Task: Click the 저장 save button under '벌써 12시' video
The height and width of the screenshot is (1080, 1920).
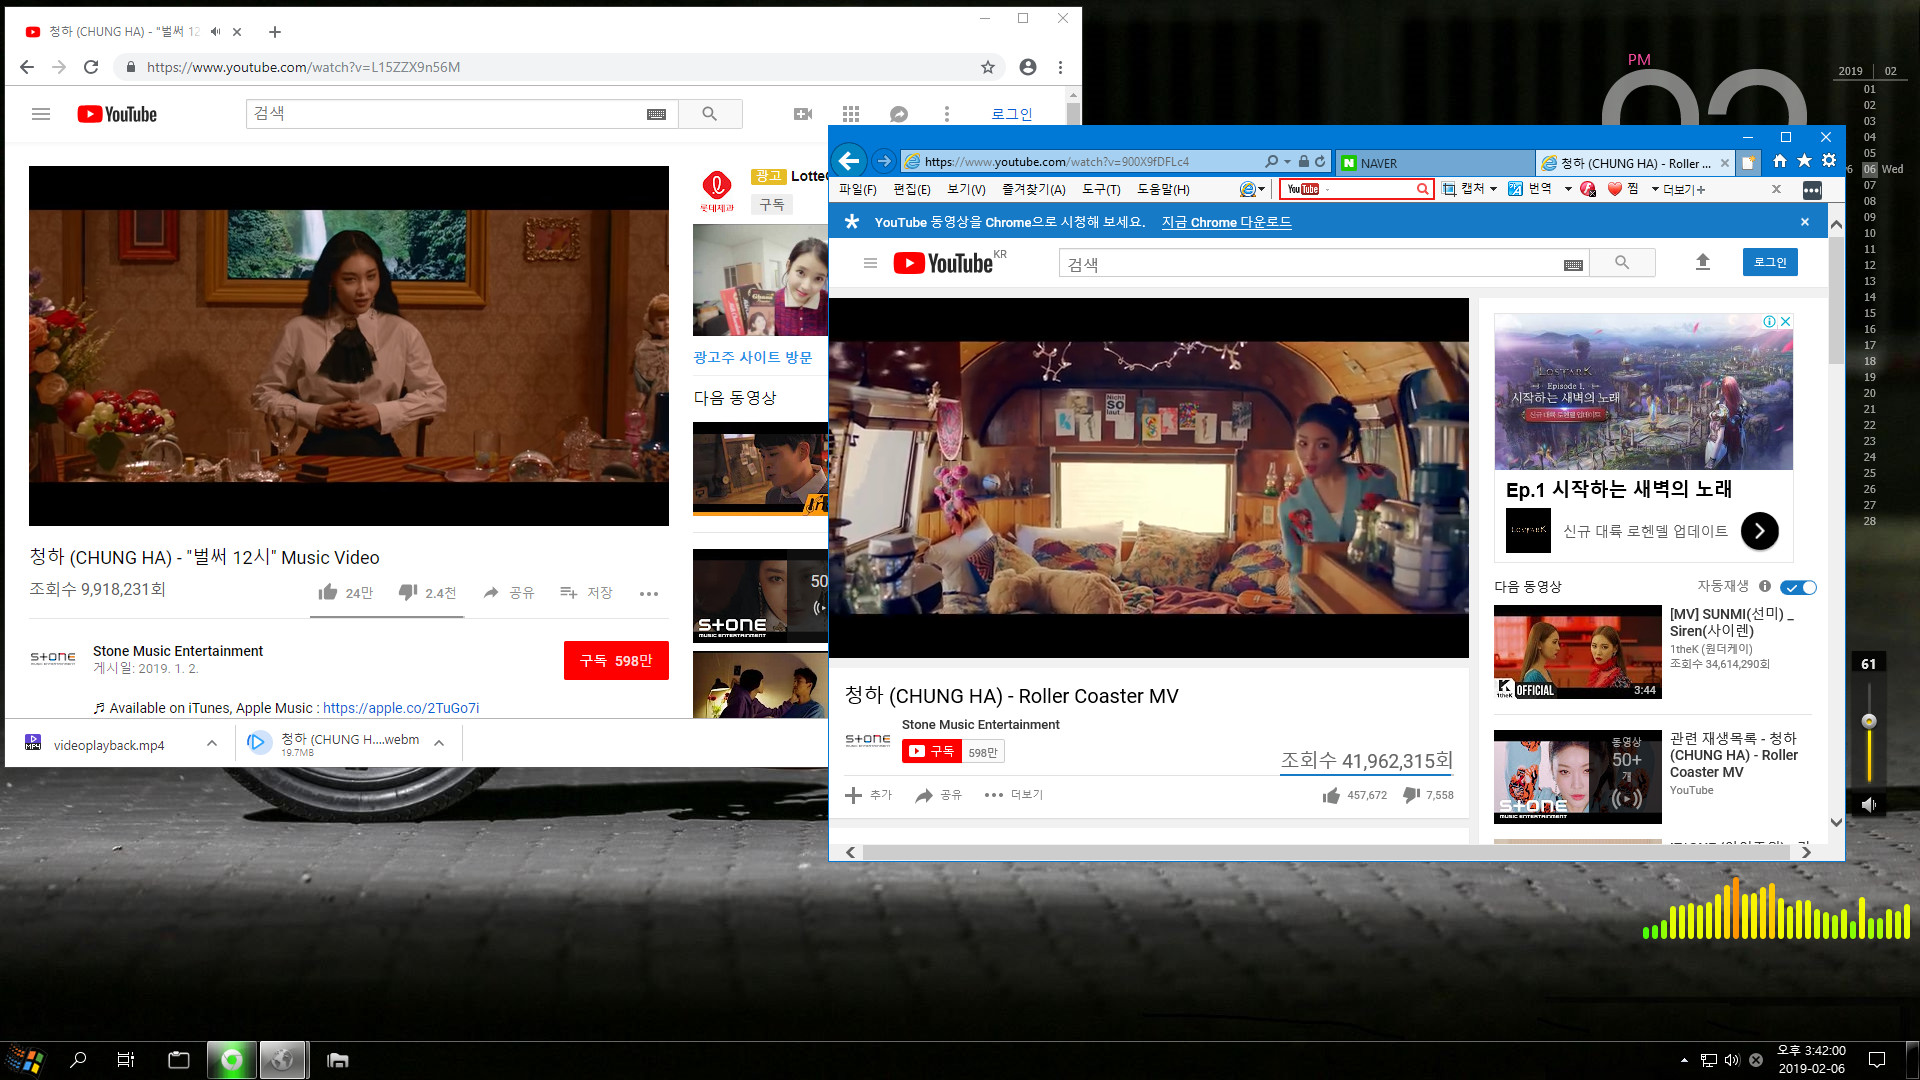Action: click(x=586, y=593)
